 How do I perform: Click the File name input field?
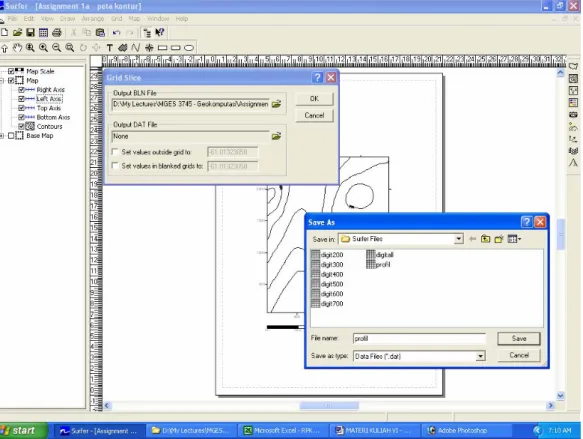coord(419,339)
